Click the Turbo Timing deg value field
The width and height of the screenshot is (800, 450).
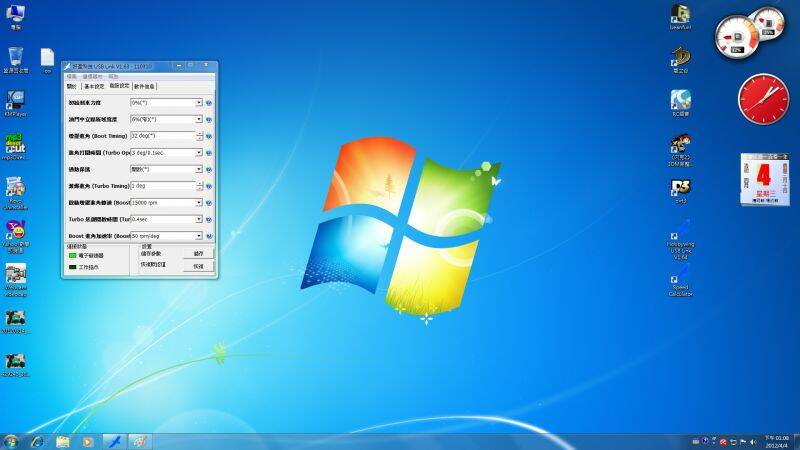(163, 186)
